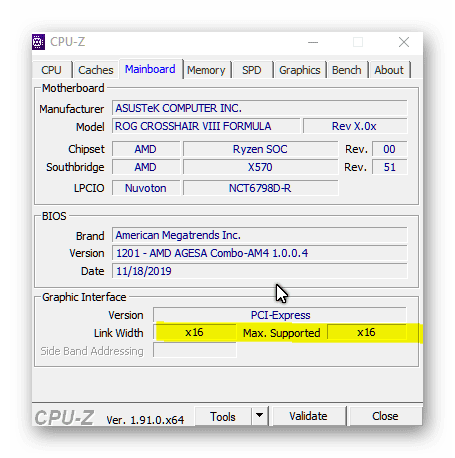Viewport: 455px width, 458px height.
Task: Click the Max. Supported x16 value
Action: point(367,332)
